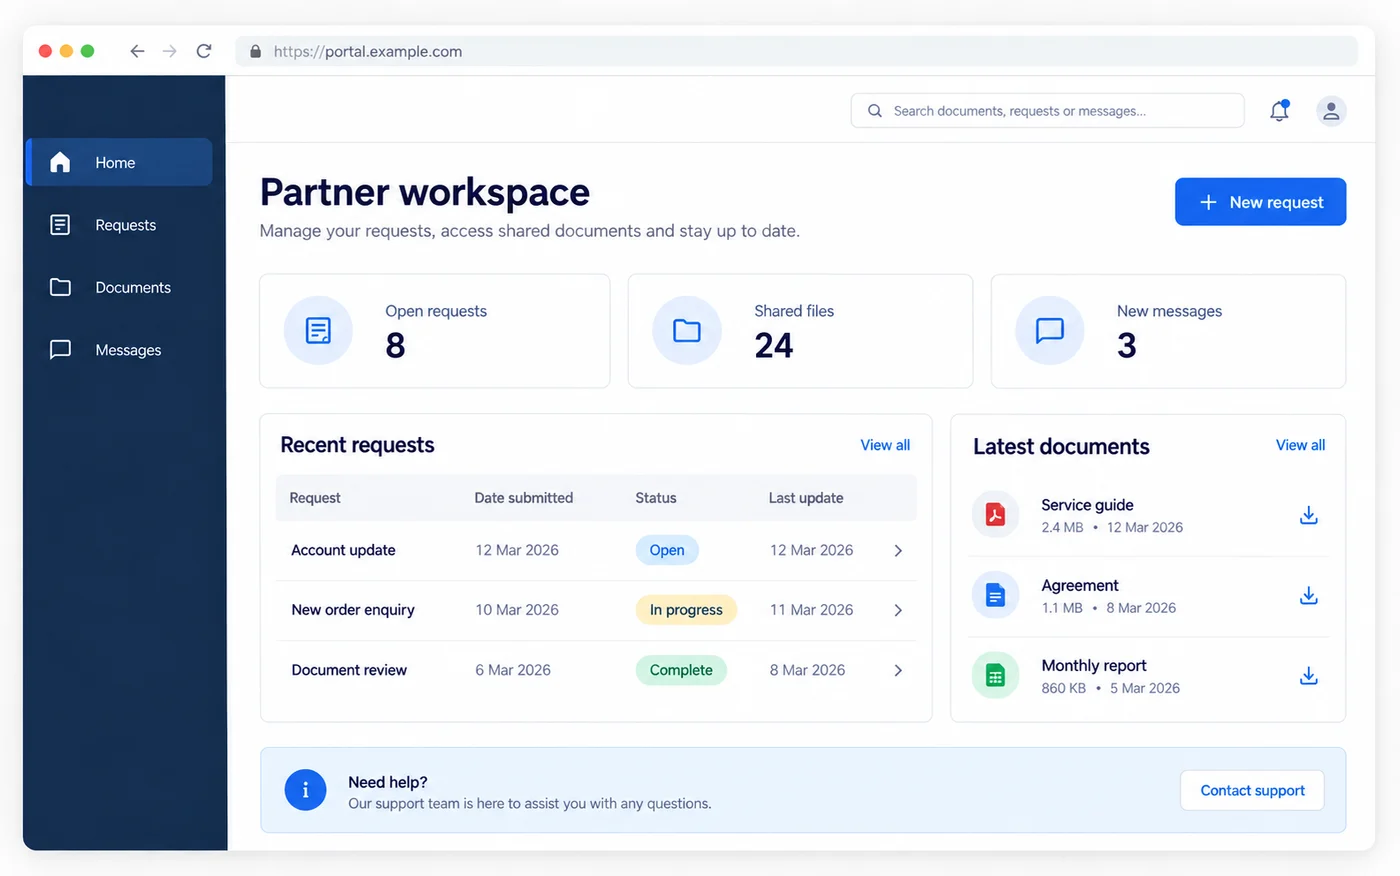Click the info icon in Need help banner
Image resolution: width=1400 pixels, height=876 pixels.
(x=305, y=790)
